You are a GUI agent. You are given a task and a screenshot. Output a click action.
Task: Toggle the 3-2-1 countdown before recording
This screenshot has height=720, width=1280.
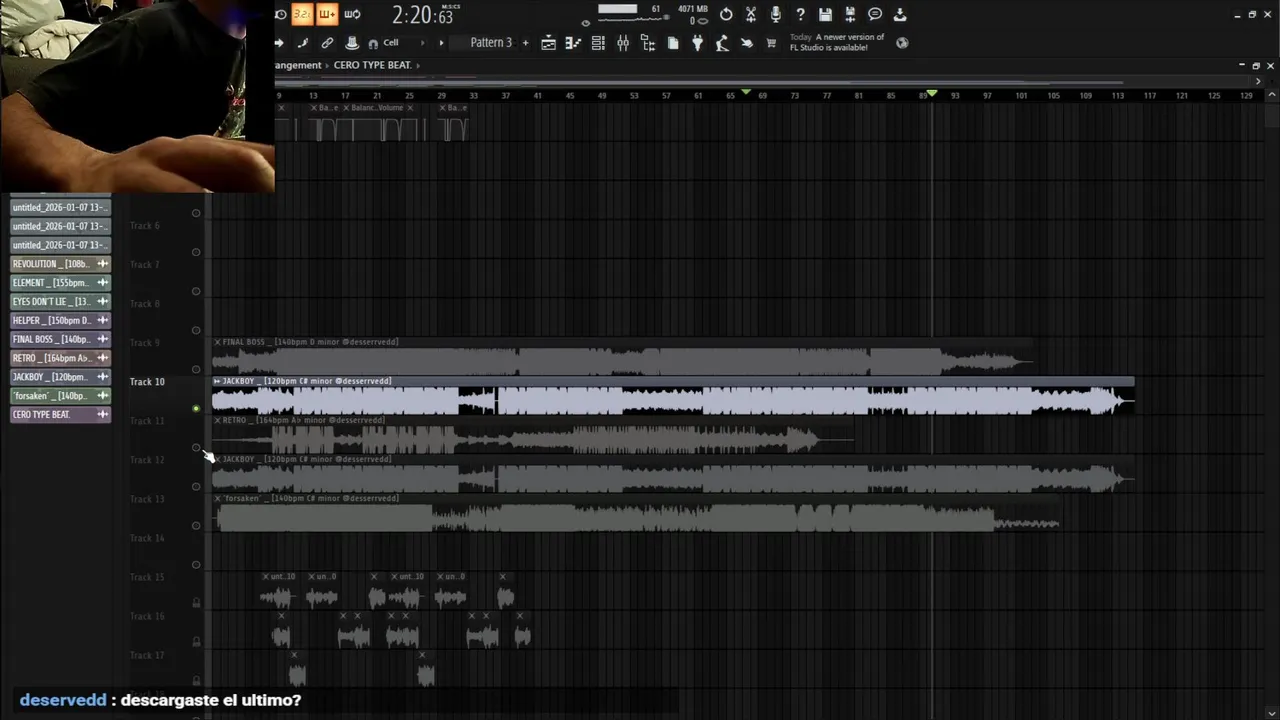[302, 14]
